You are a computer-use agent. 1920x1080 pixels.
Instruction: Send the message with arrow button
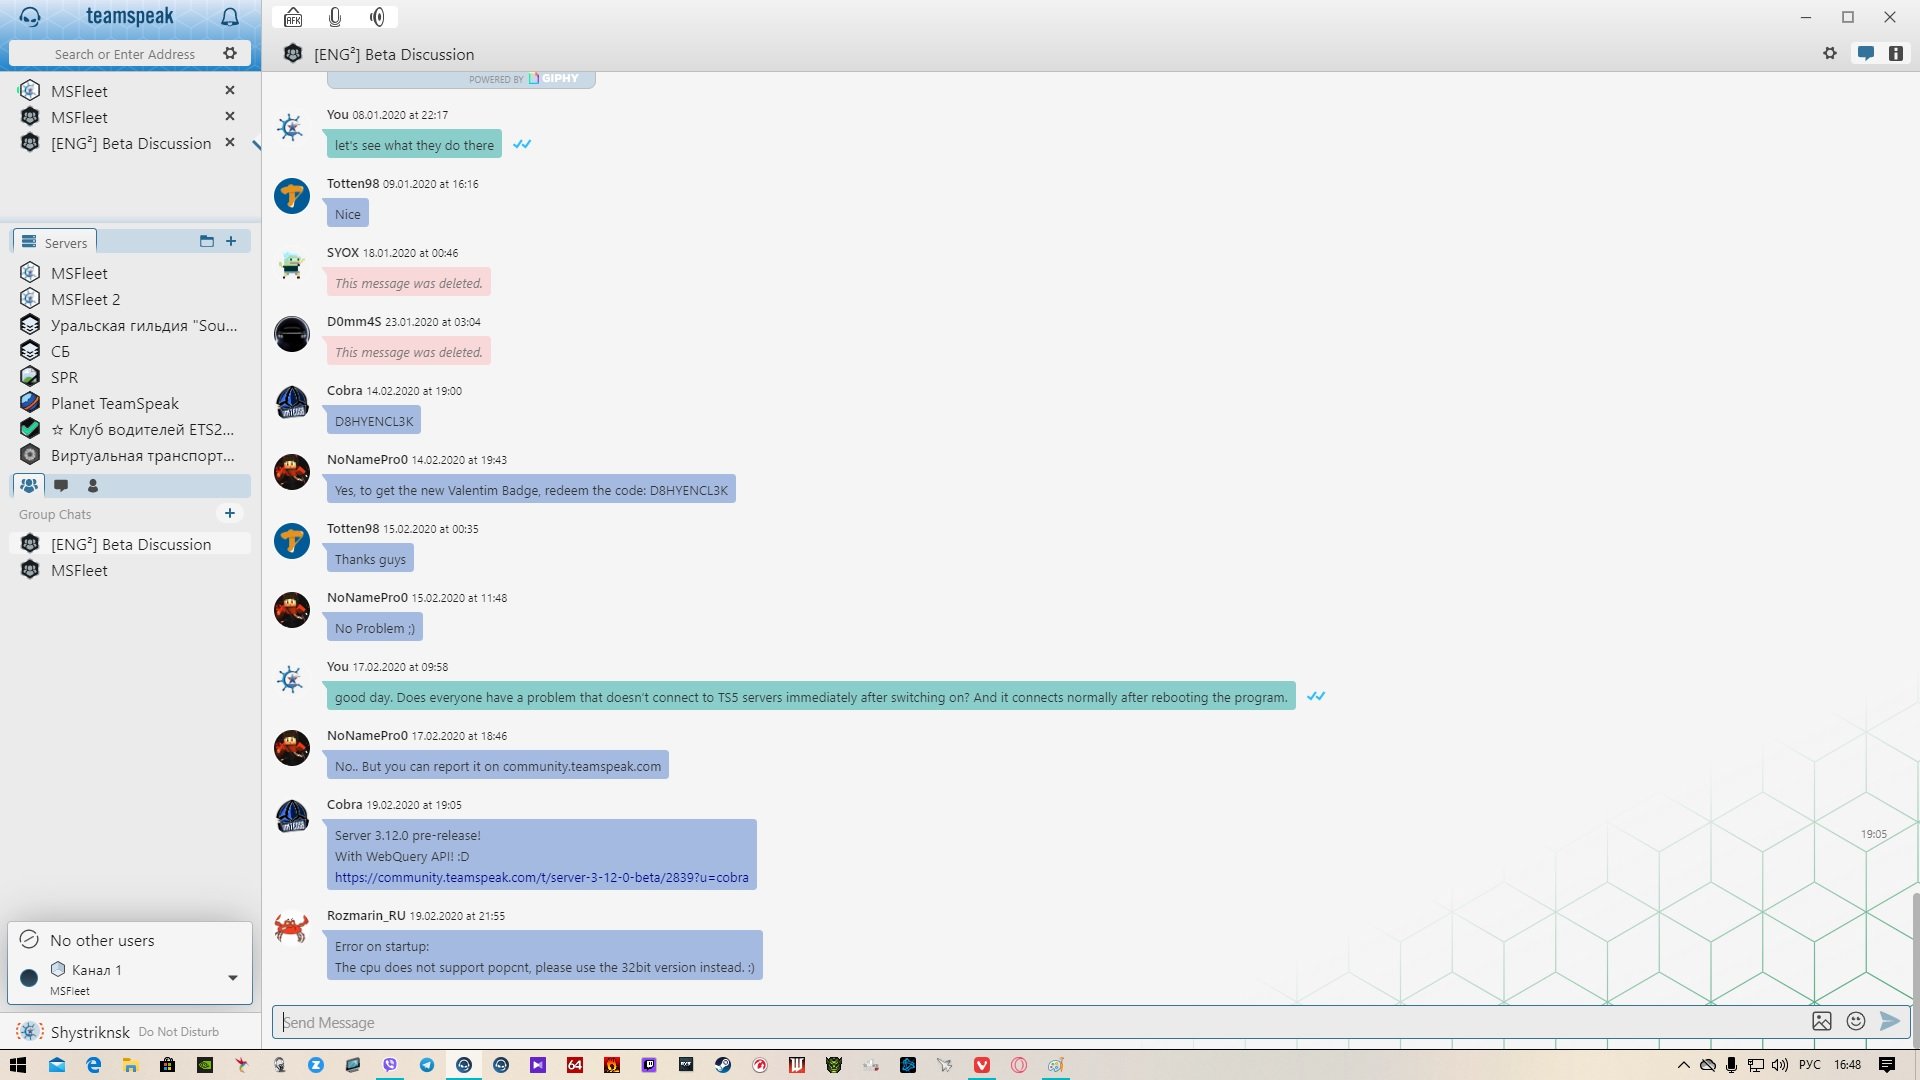(1890, 1021)
